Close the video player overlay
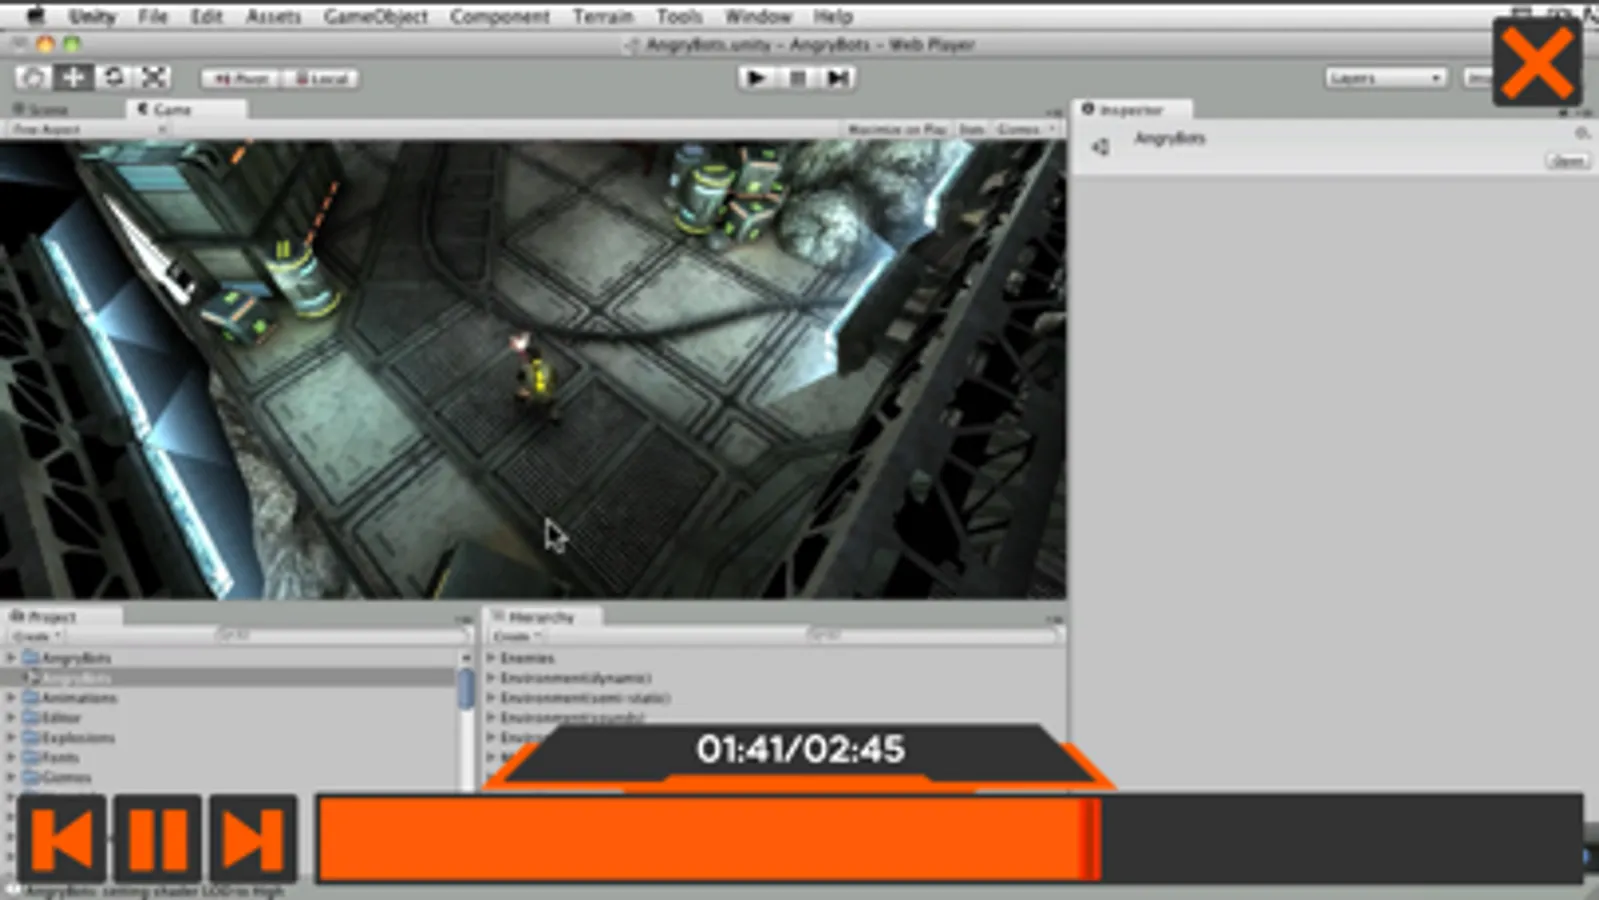 tap(1537, 62)
